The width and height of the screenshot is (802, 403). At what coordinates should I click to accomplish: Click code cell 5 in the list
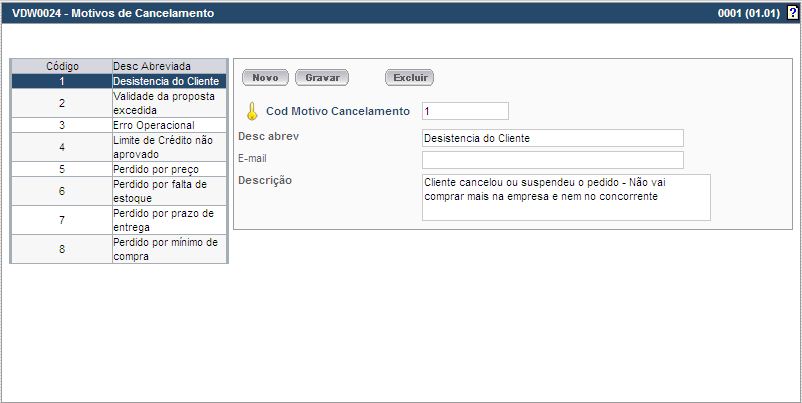coord(62,169)
